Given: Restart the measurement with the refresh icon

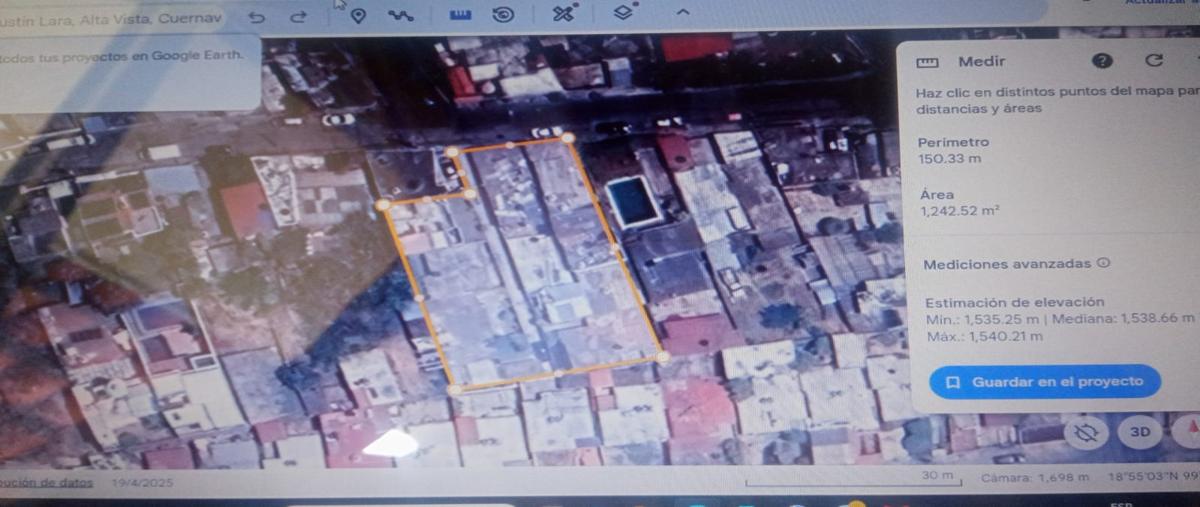Looking at the screenshot, I should tap(1153, 60).
